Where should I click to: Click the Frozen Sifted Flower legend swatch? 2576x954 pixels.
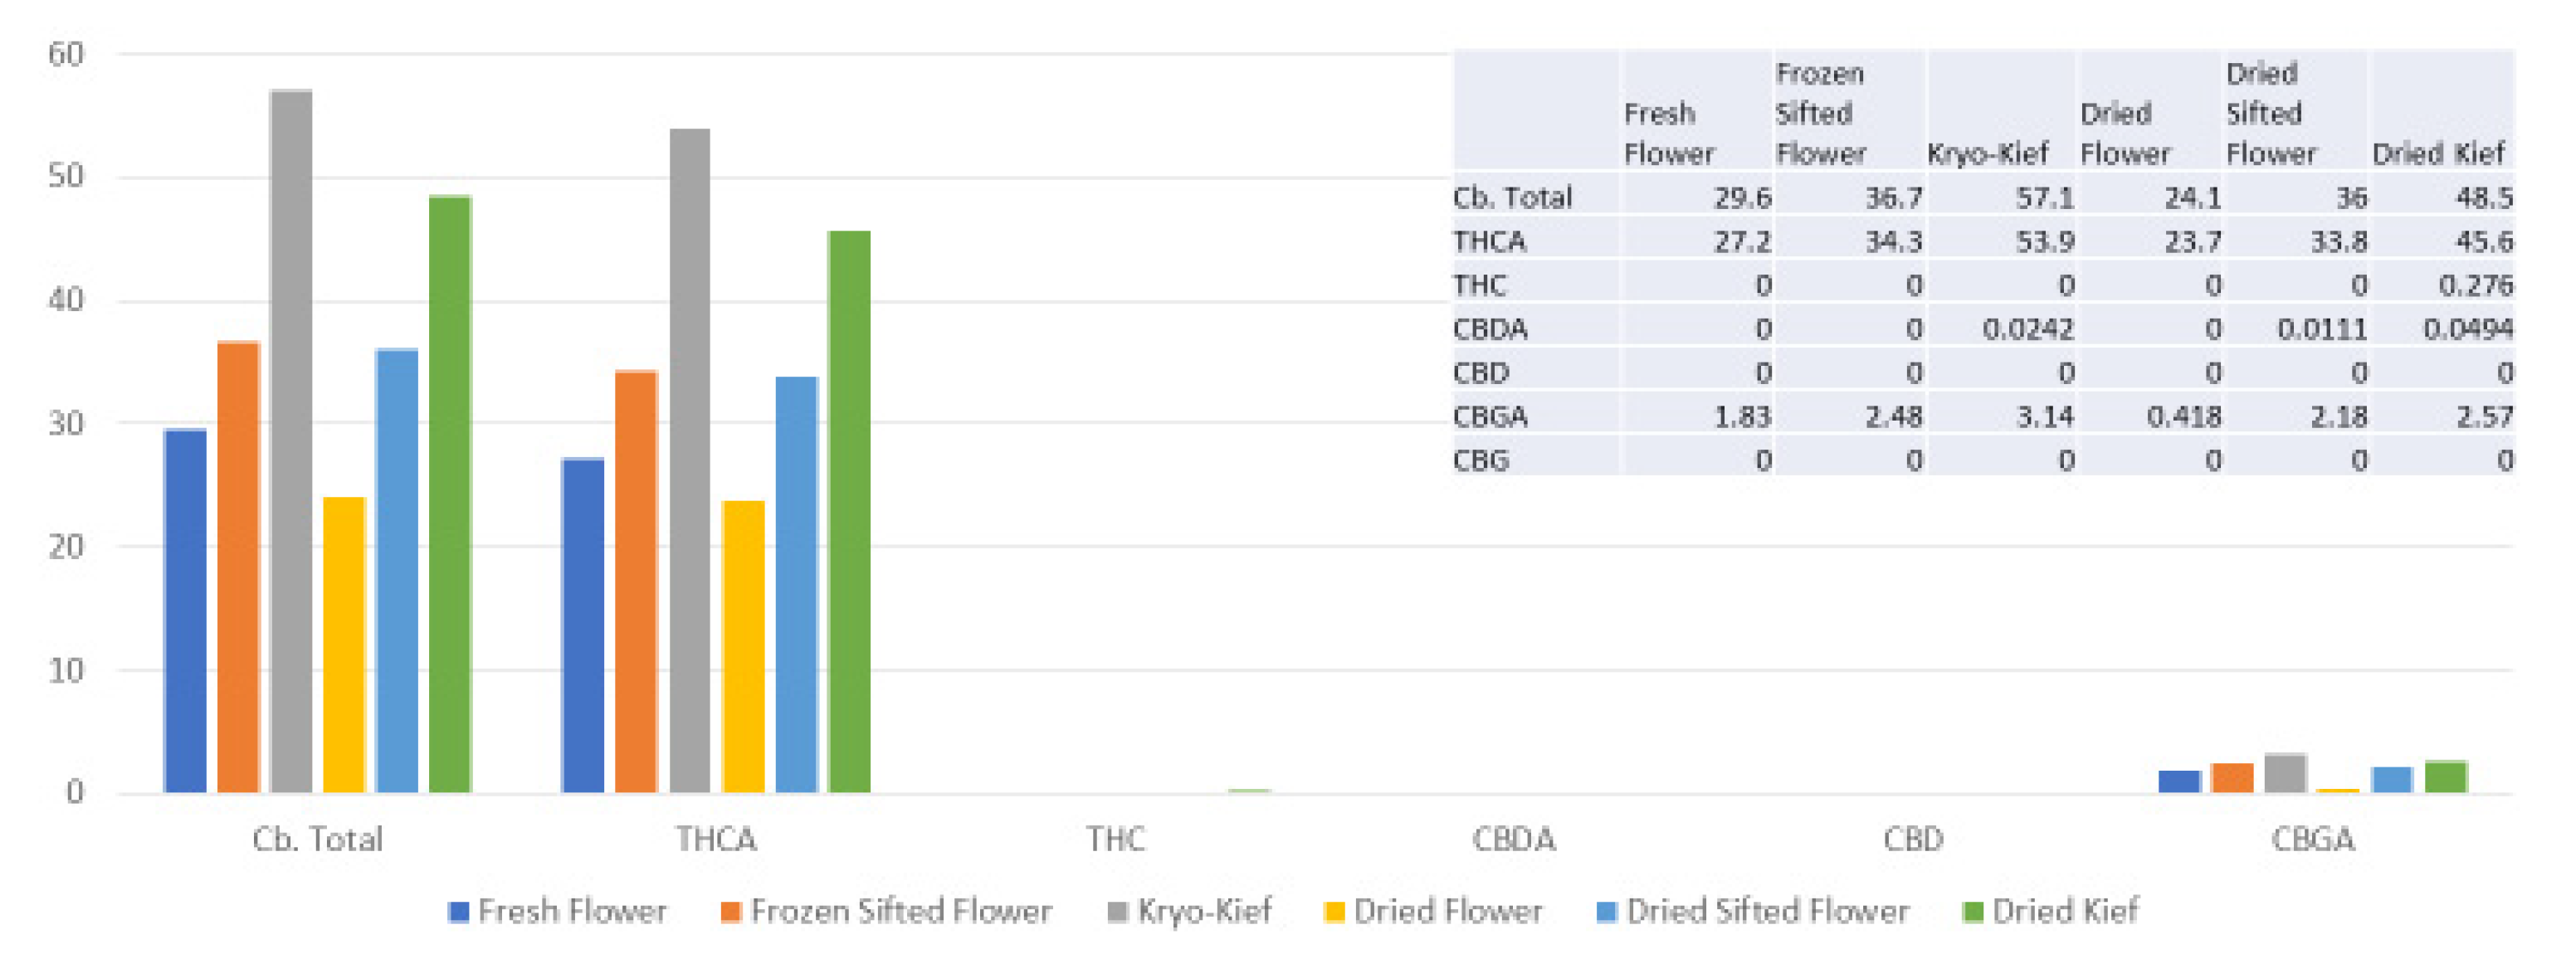point(731,912)
